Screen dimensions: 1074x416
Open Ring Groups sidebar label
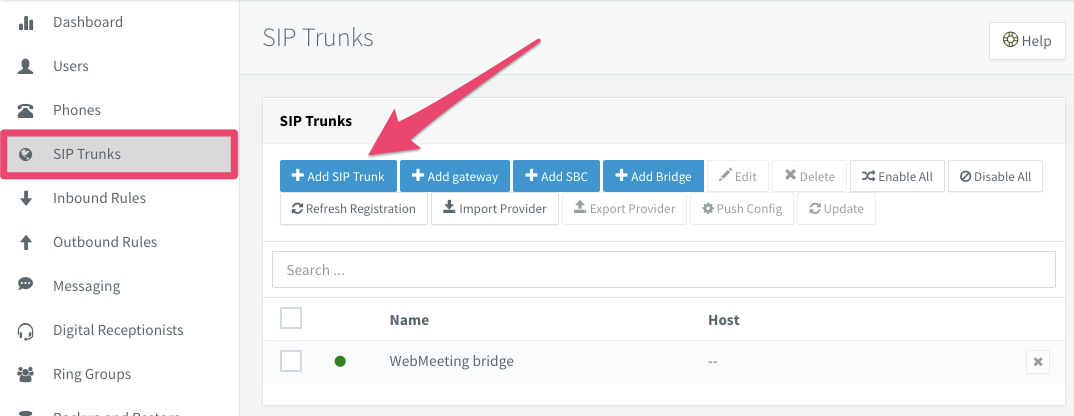[92, 374]
